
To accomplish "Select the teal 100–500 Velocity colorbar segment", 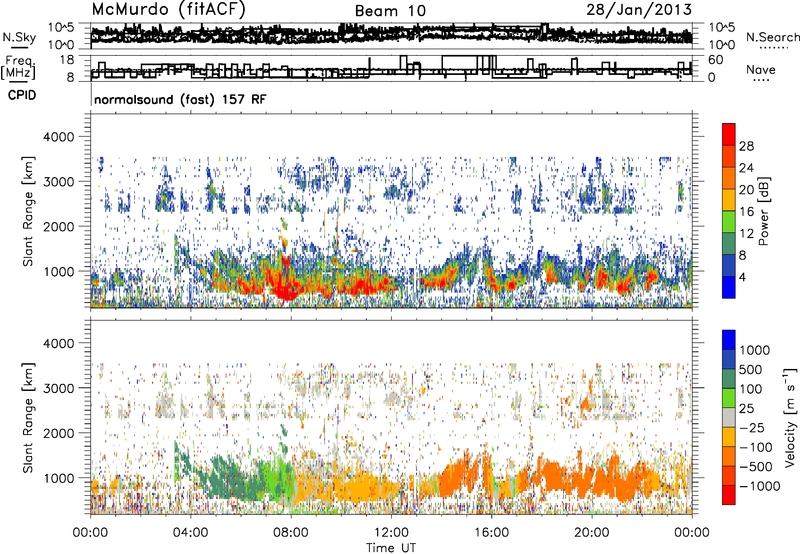I will [729, 379].
